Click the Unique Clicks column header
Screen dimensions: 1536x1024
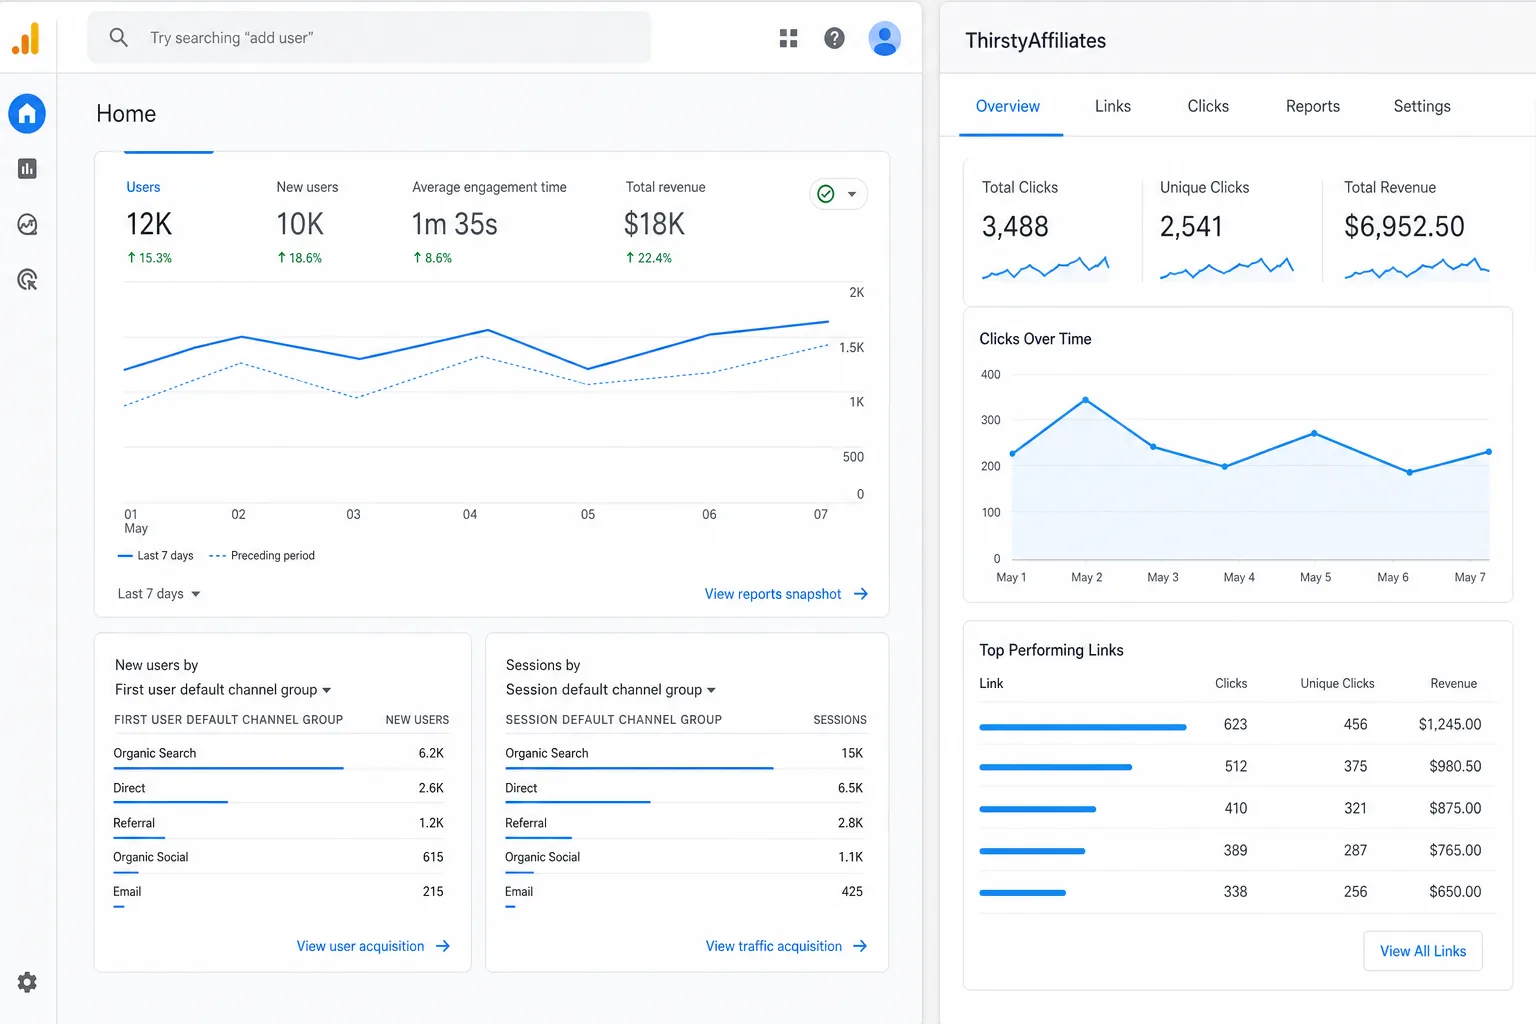[x=1337, y=684]
